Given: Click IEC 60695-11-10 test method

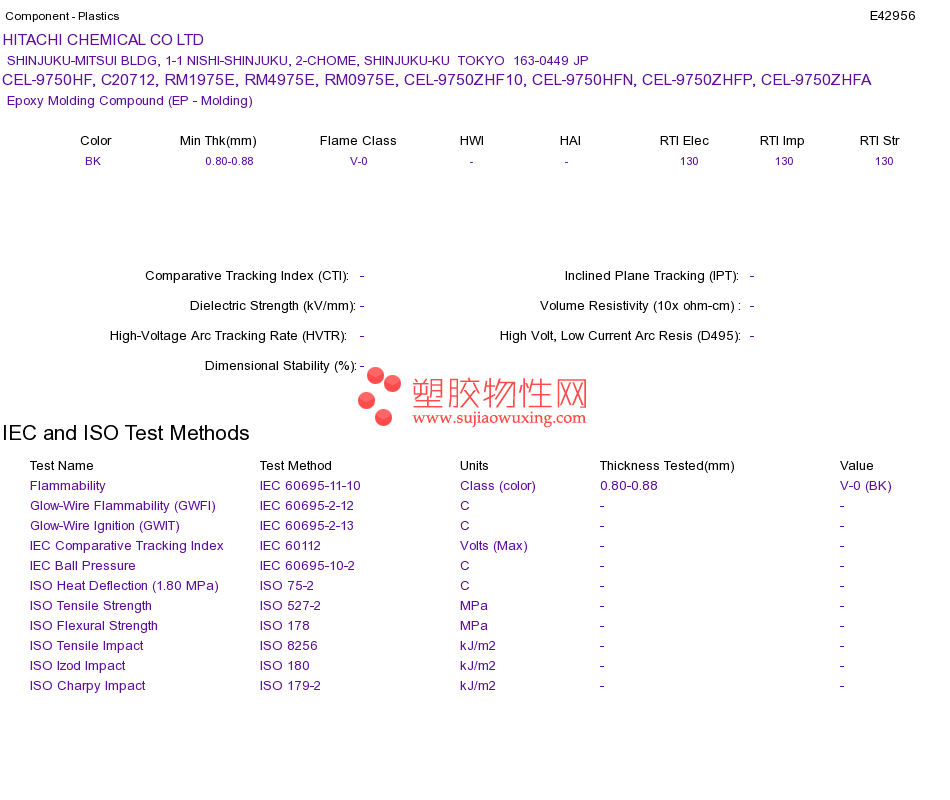Looking at the screenshot, I should pyautogui.click(x=310, y=486).
